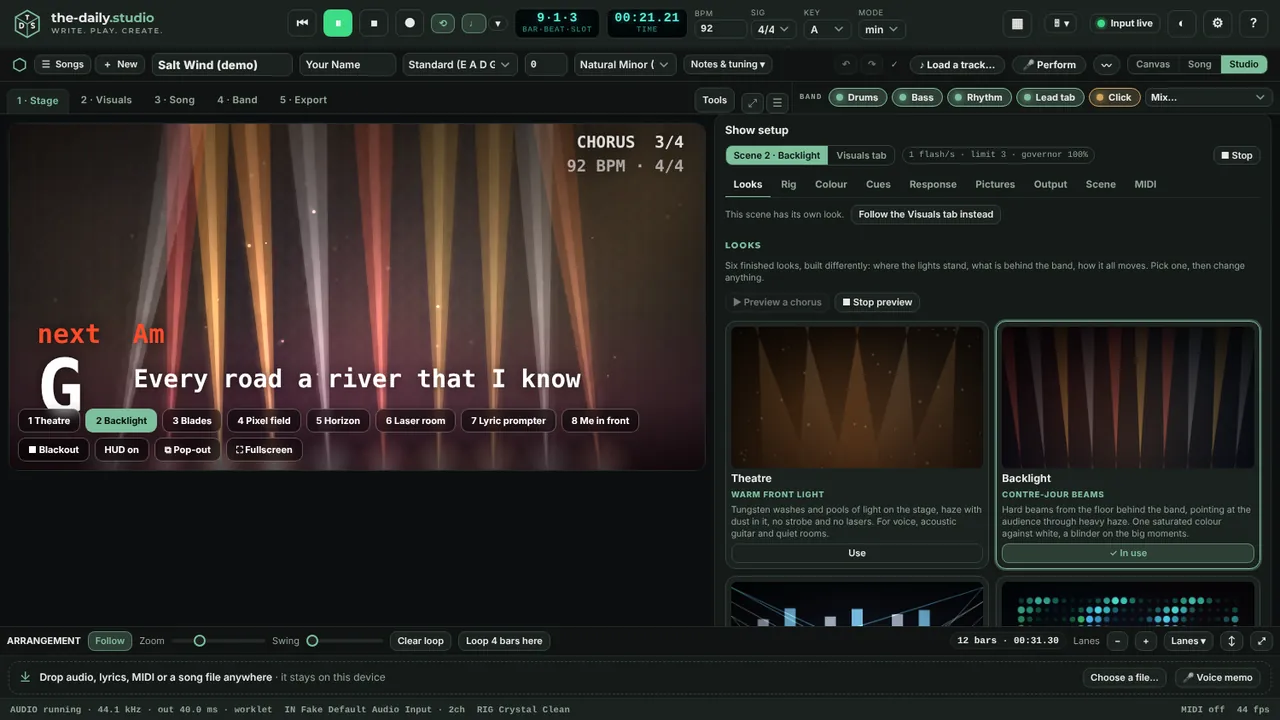The image size is (1280, 720).
Task: Toggle the Drums band chip
Action: [857, 97]
